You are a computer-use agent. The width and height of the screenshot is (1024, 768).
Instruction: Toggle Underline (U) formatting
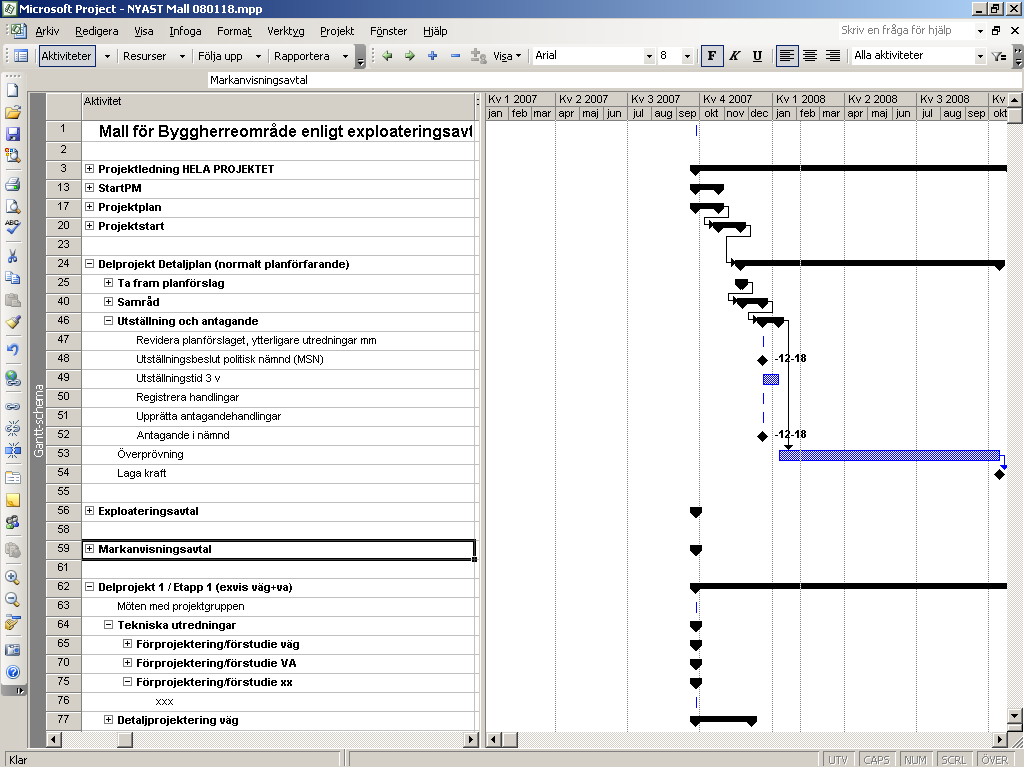757,56
